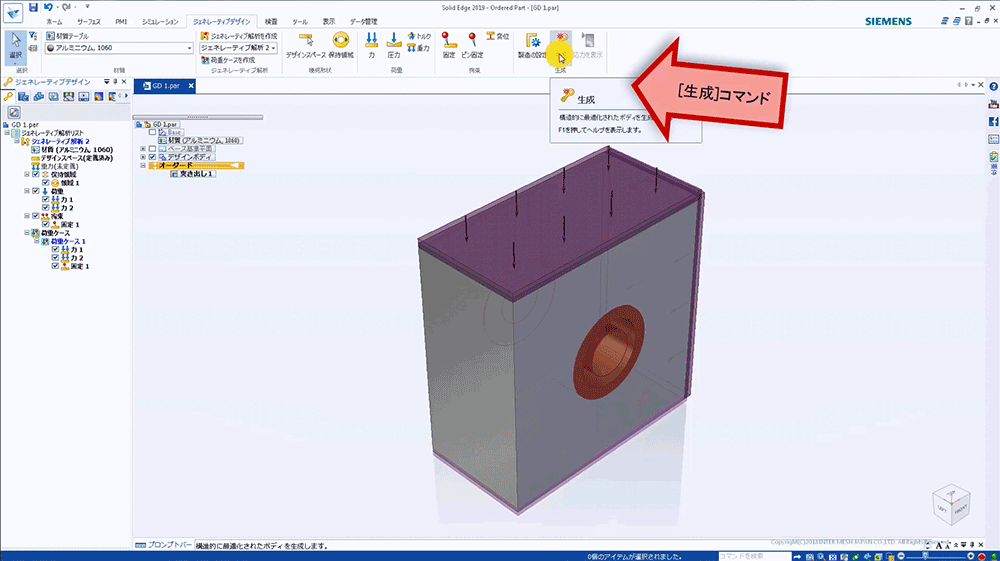Uncheck the 力 2 checkbox under 荷重
This screenshot has width=1000, height=561.
click(45, 208)
